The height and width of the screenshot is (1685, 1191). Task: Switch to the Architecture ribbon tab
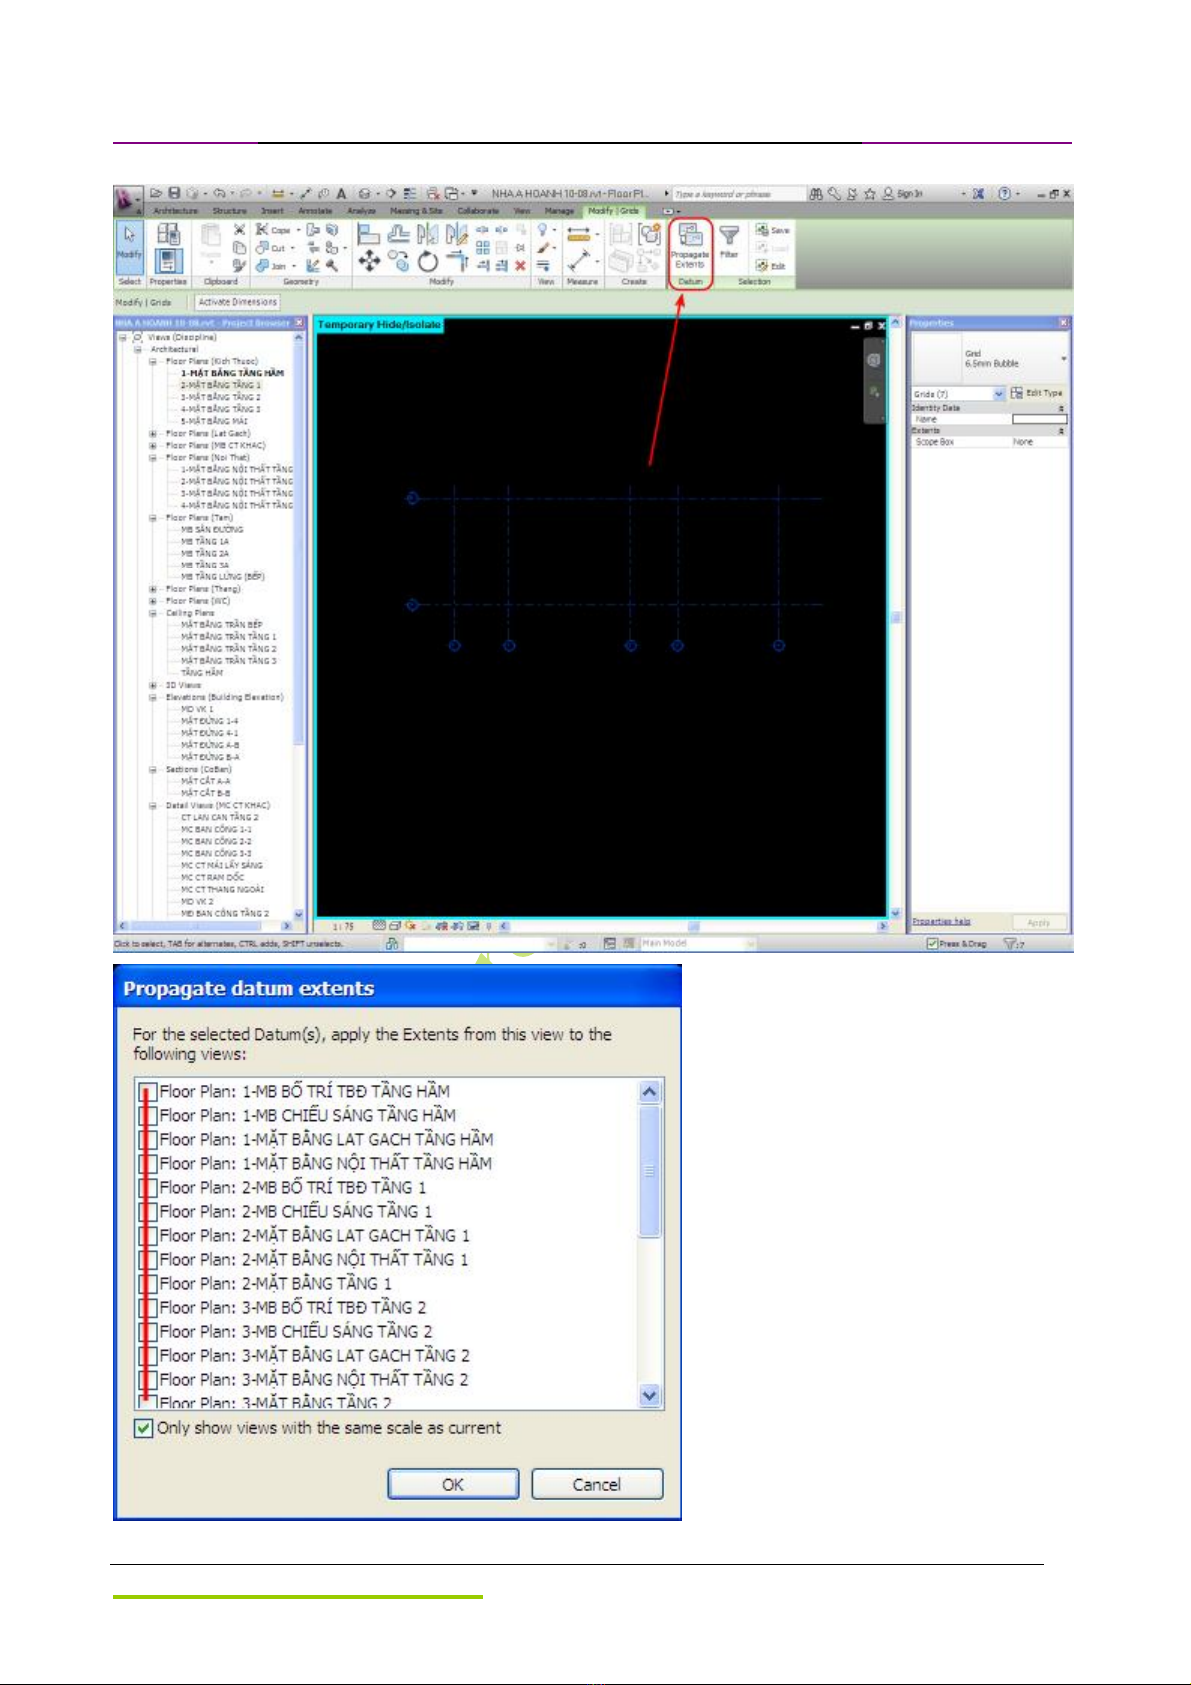175,211
